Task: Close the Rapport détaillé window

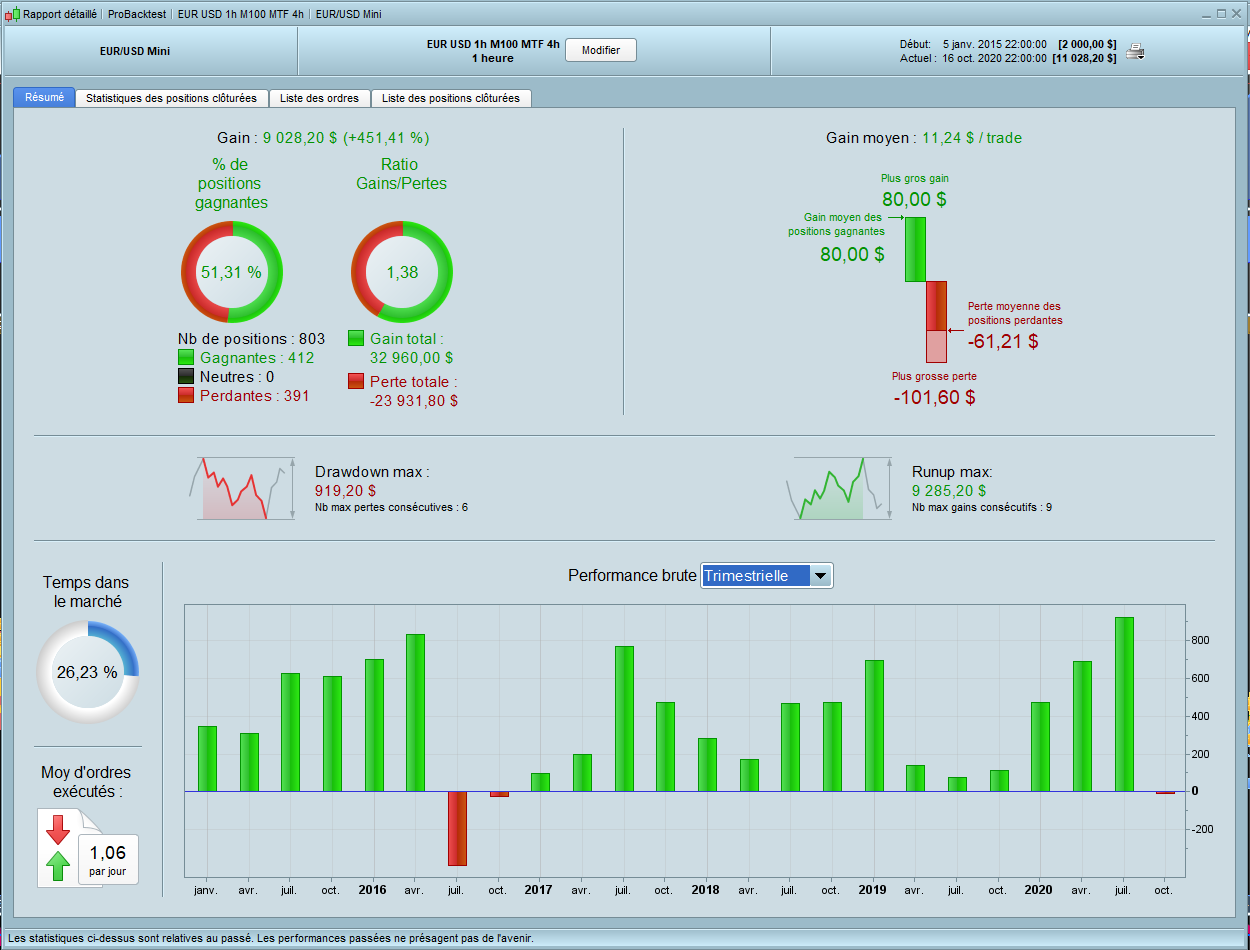Action: [x=1237, y=14]
